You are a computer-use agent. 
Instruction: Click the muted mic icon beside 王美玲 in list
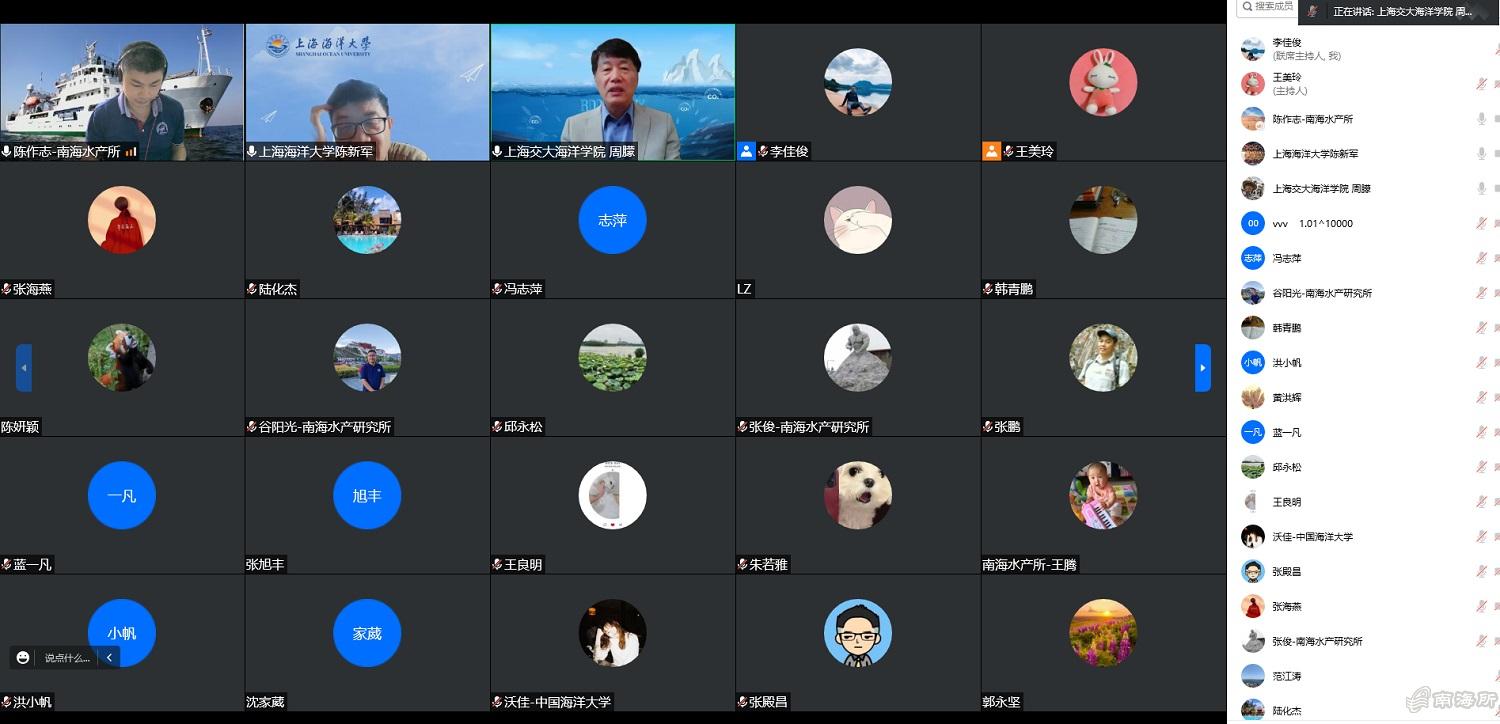[1481, 84]
